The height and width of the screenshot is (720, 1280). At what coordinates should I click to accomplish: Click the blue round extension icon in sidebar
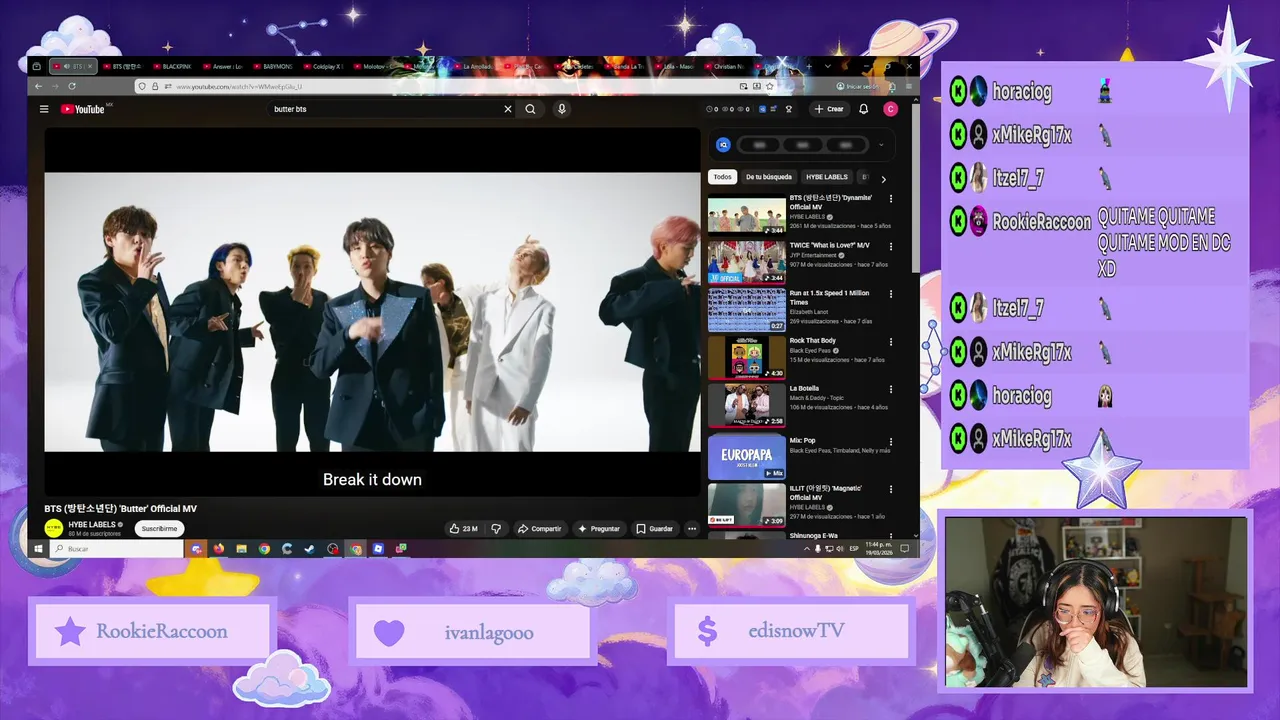click(723, 145)
